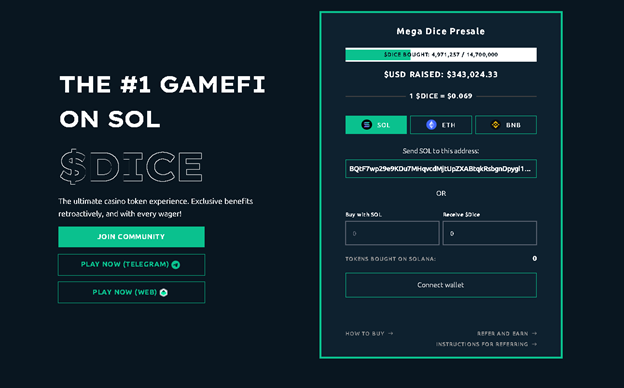Click the $DICE bought progress bar

(x=441, y=55)
